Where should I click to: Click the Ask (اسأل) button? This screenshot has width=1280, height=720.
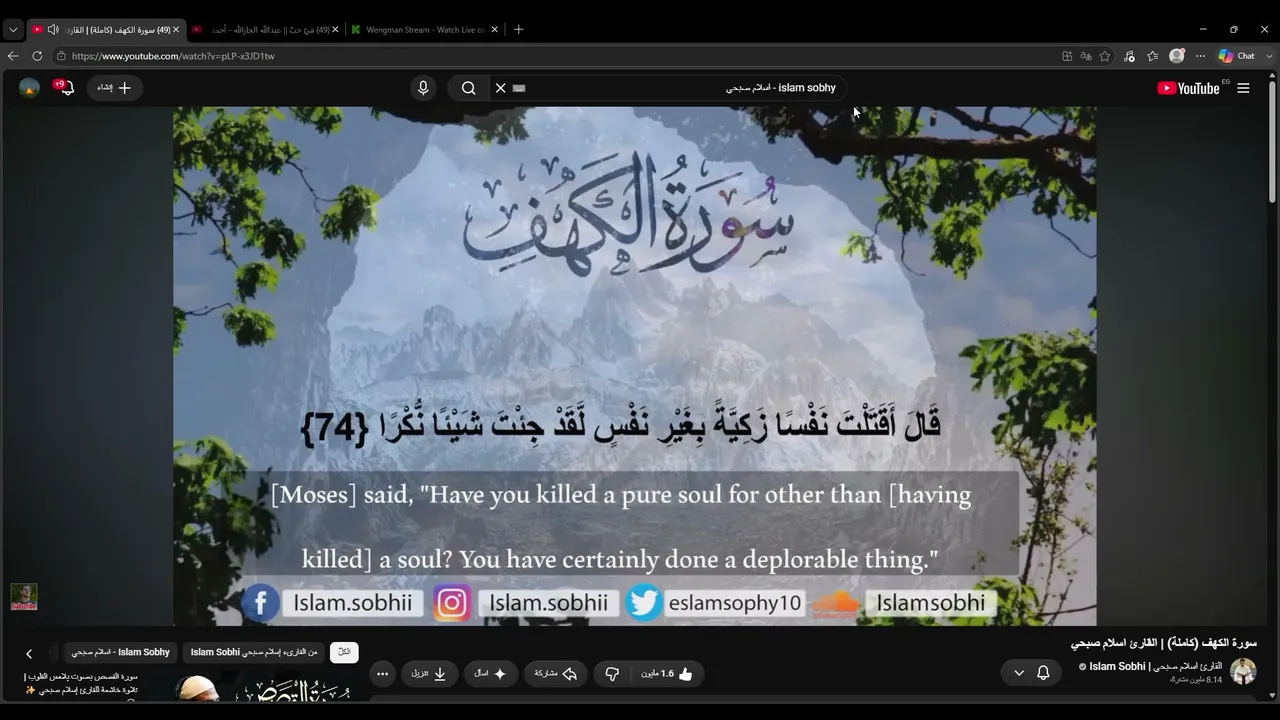pos(490,674)
